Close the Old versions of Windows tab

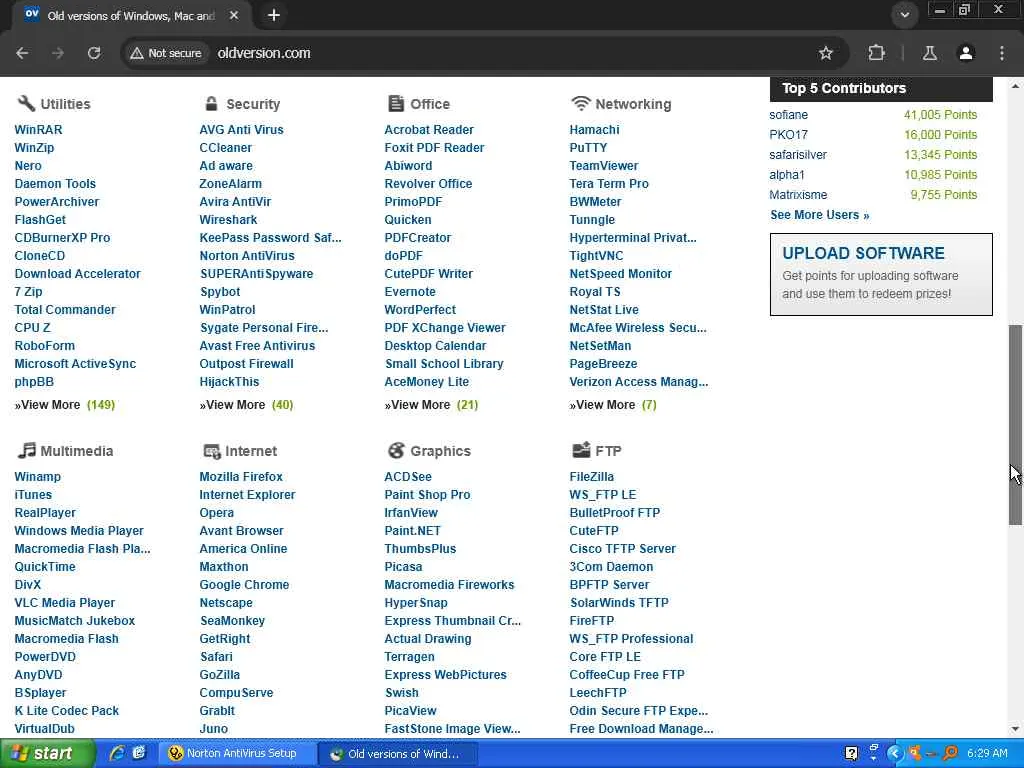(x=234, y=15)
